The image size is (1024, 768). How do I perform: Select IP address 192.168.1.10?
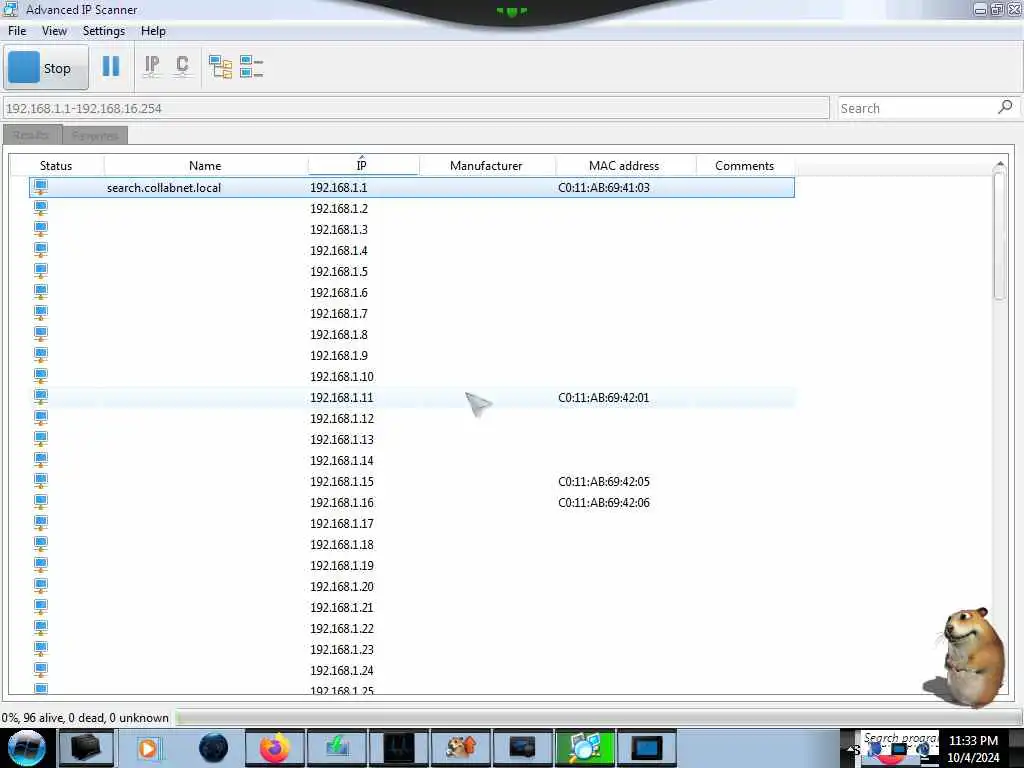point(342,376)
